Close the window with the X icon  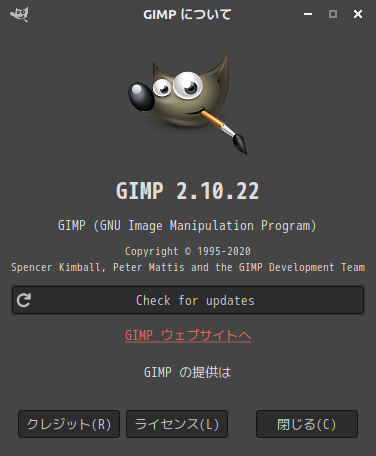[358, 14]
